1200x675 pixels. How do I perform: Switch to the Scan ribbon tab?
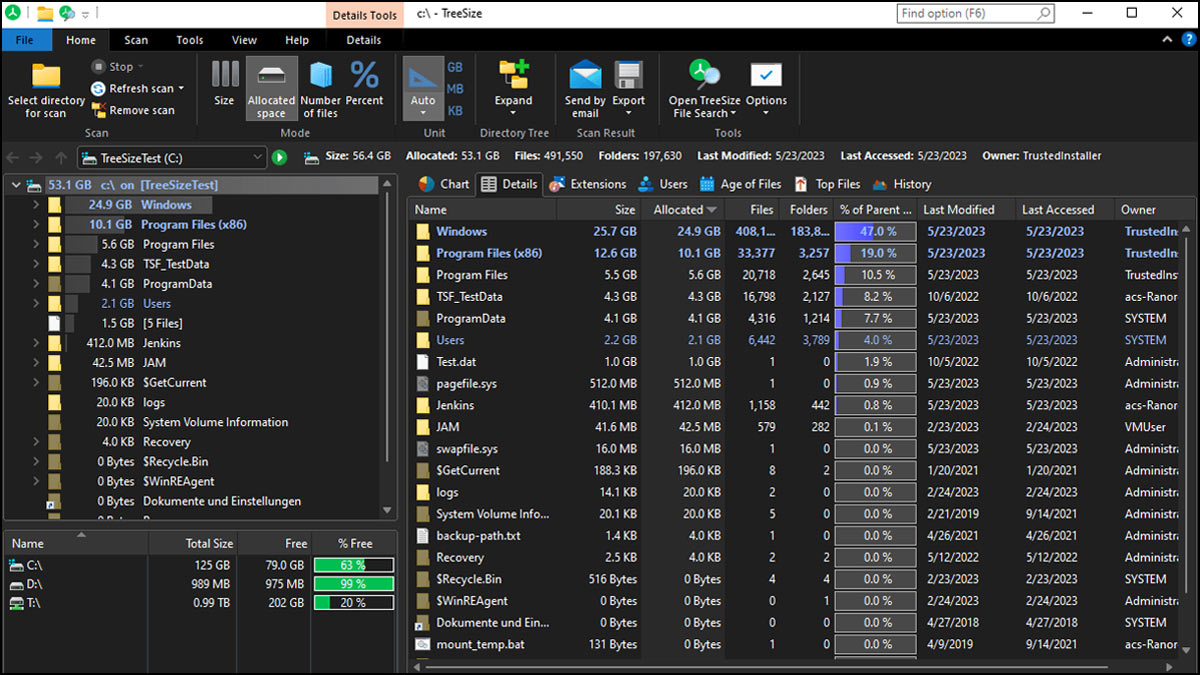(x=136, y=40)
